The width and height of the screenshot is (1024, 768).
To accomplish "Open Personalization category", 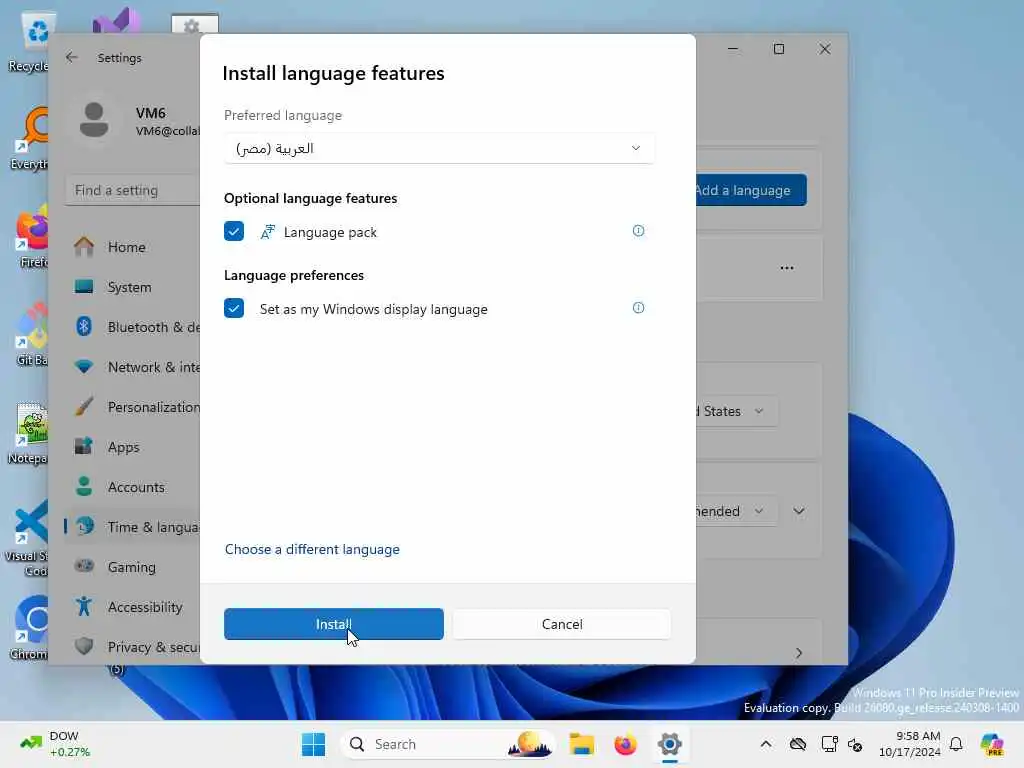I will pyautogui.click(x=133, y=407).
